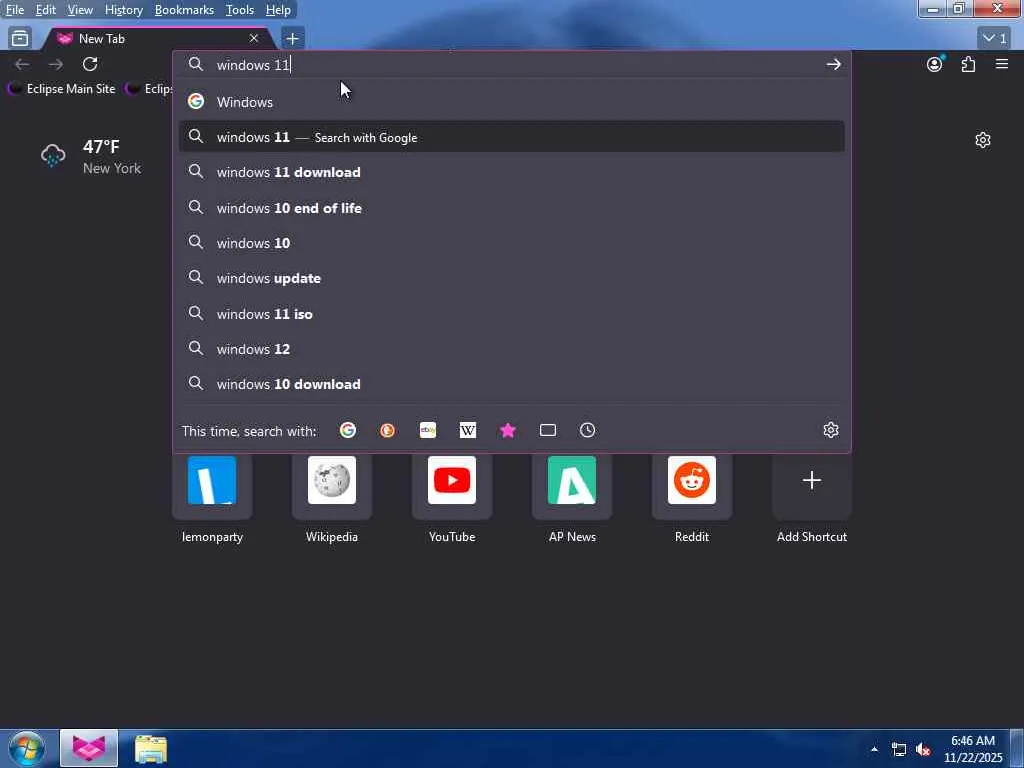Click the muted volume tray icon
Viewport: 1024px width, 768px height.
923,750
